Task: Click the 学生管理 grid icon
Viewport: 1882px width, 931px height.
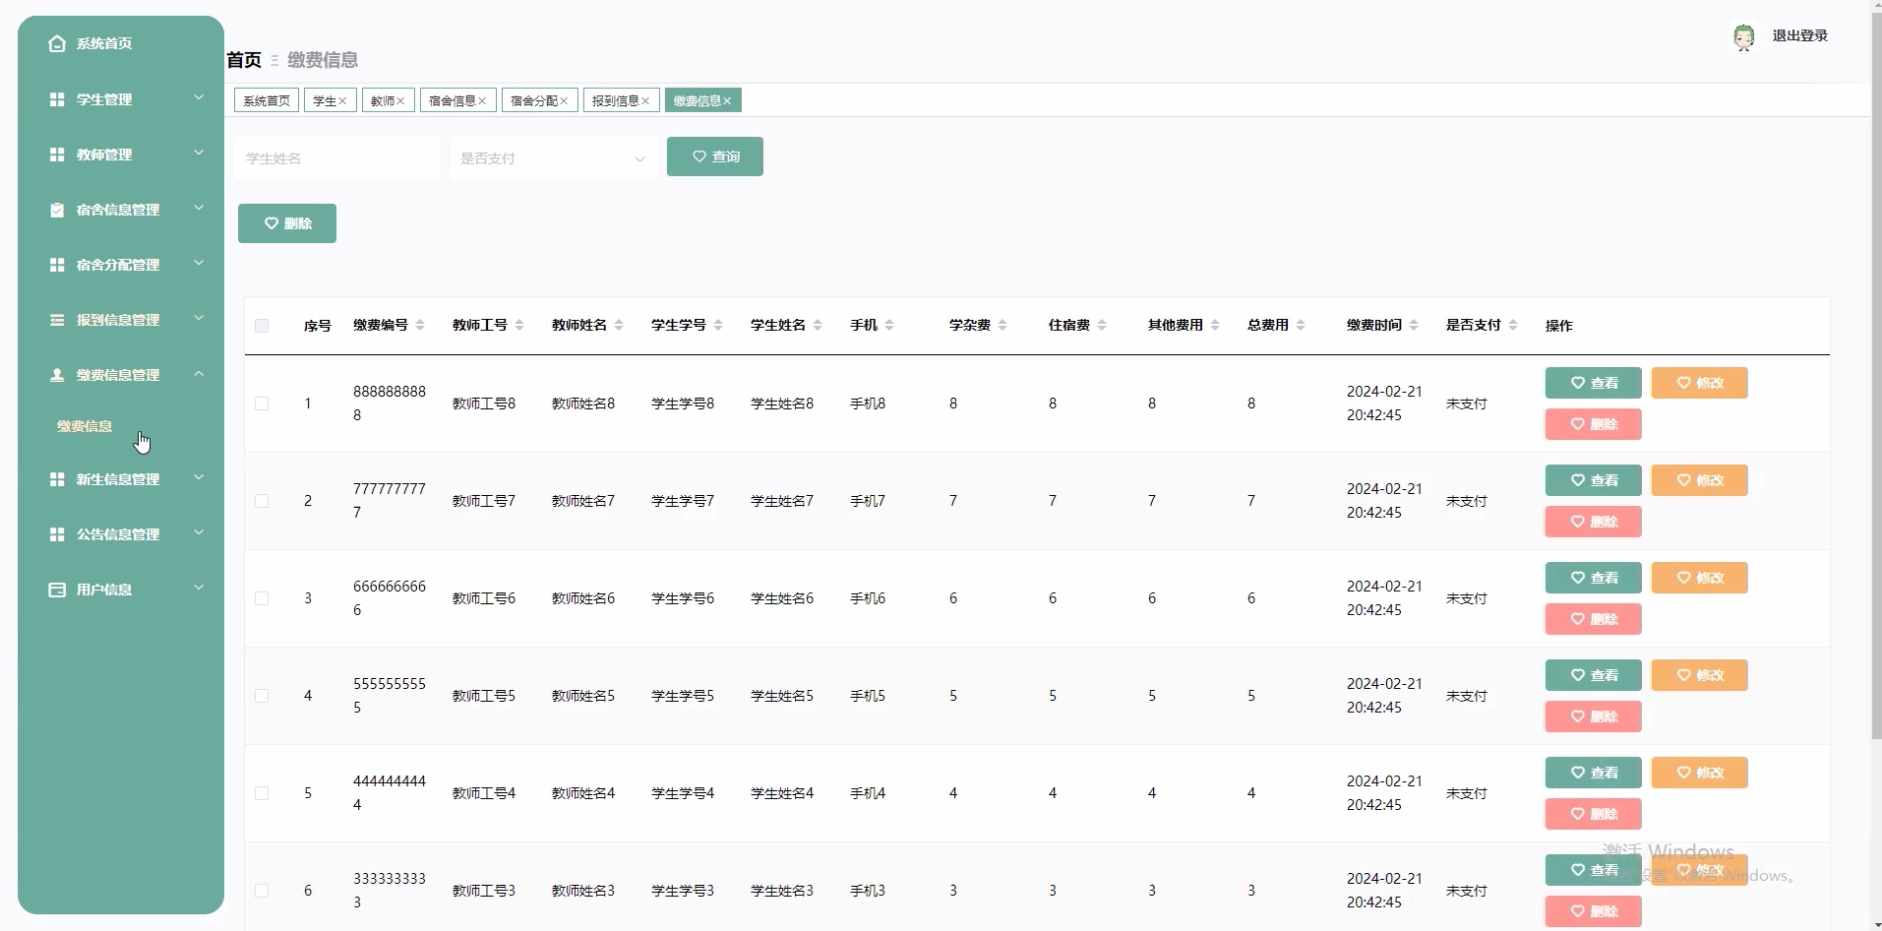Action: click(x=57, y=99)
